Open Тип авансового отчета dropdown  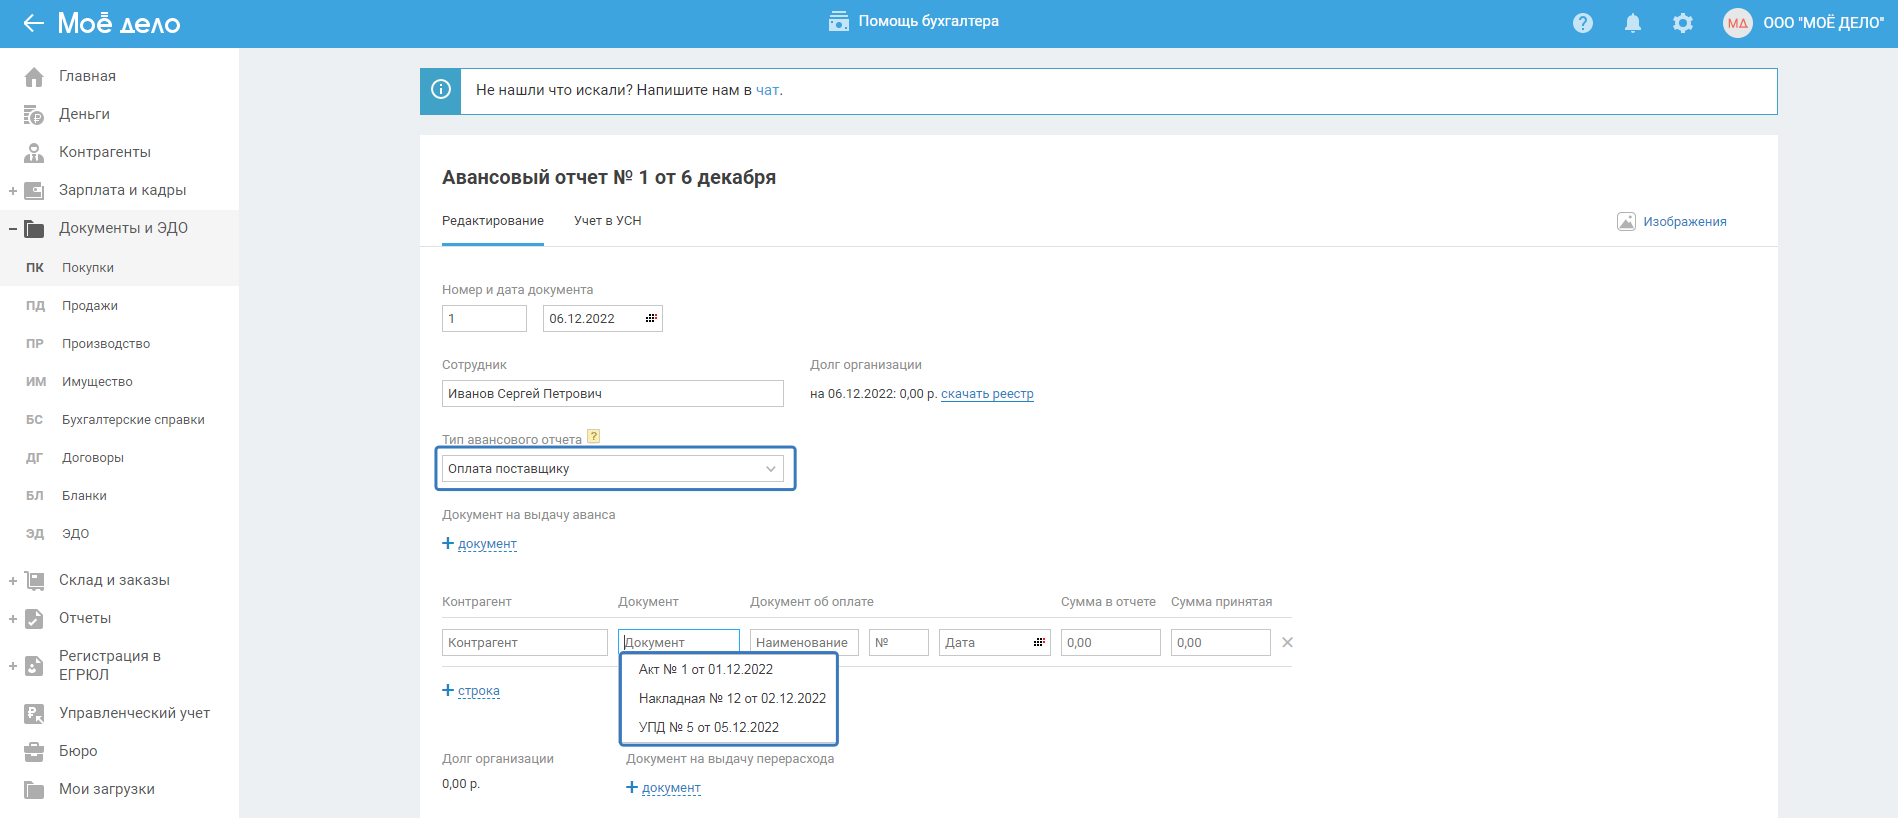click(613, 468)
